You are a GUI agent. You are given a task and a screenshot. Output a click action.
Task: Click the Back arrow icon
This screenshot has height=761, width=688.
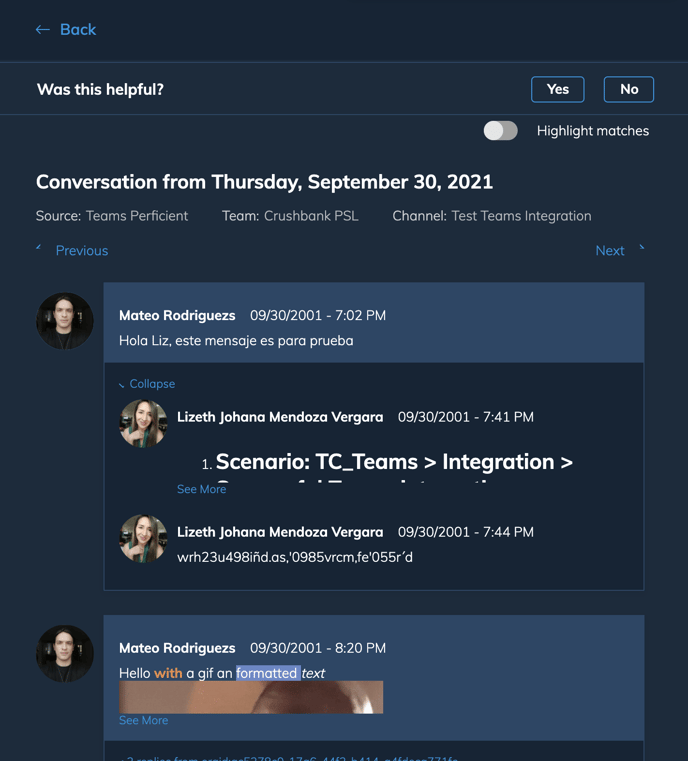tap(43, 30)
